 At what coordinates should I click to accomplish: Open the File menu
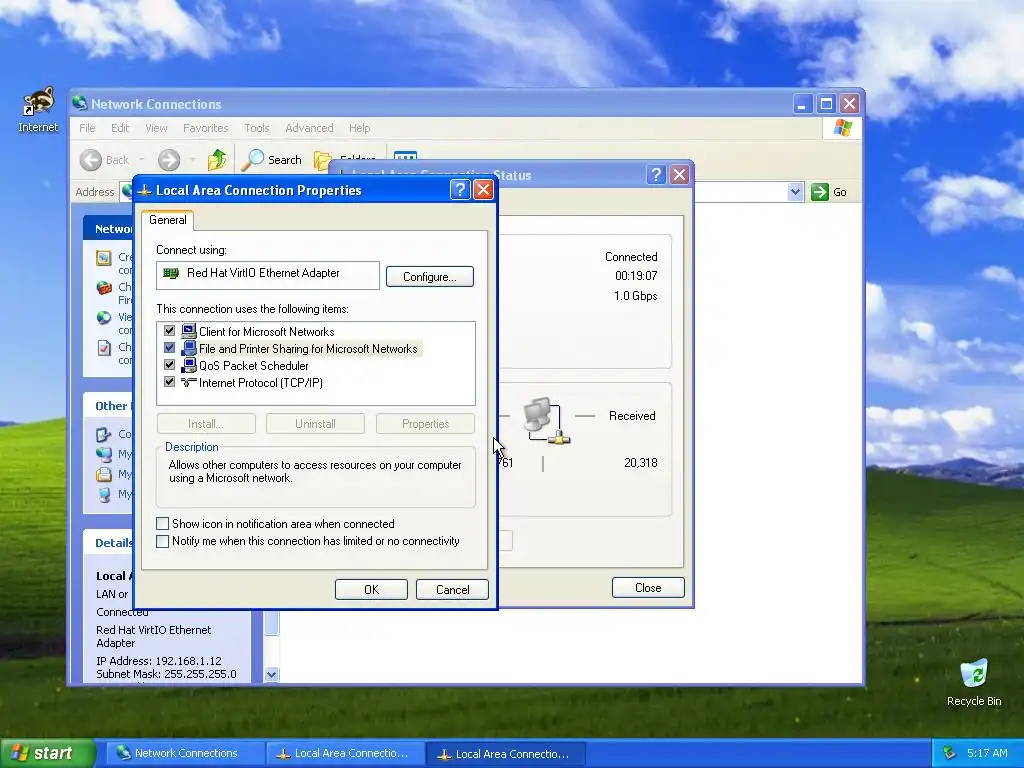point(87,128)
